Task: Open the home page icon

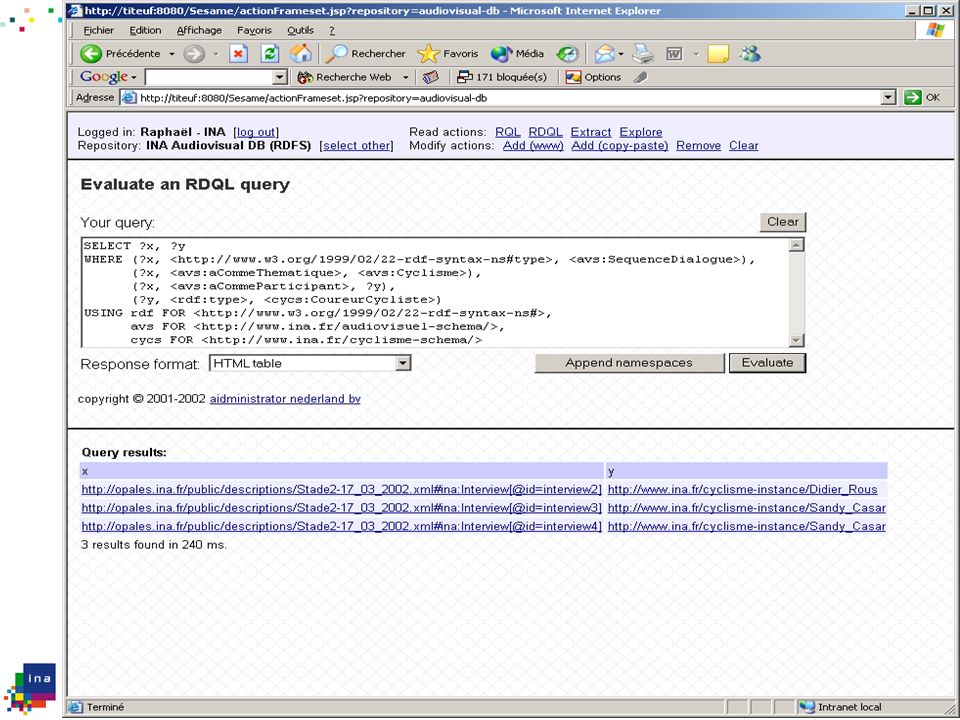Action: 301,54
